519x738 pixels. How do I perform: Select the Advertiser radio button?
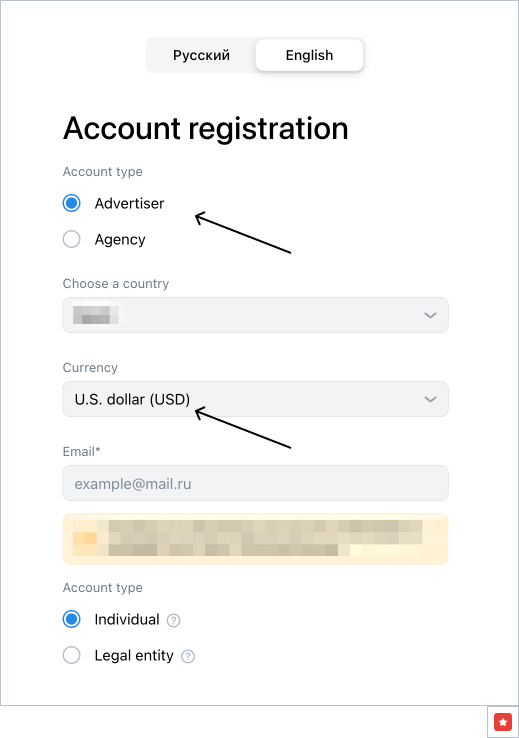coord(72,203)
